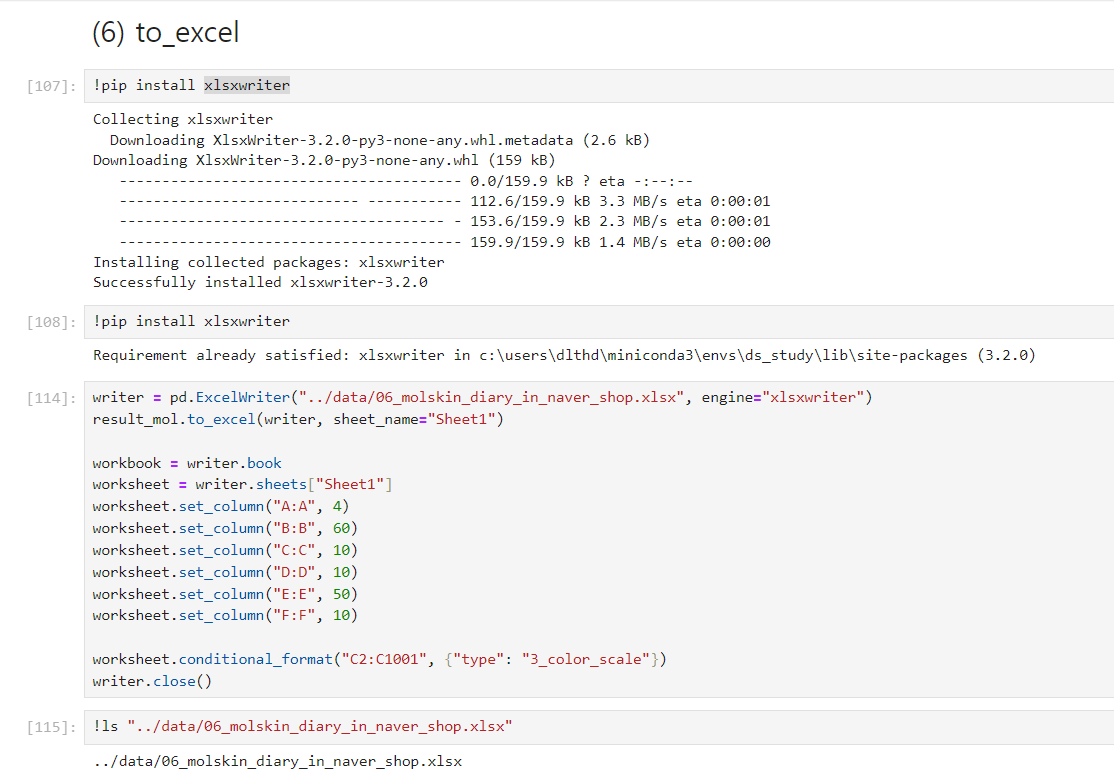
Task: Click the conditional_format 3_color_scale line
Action: (379, 659)
